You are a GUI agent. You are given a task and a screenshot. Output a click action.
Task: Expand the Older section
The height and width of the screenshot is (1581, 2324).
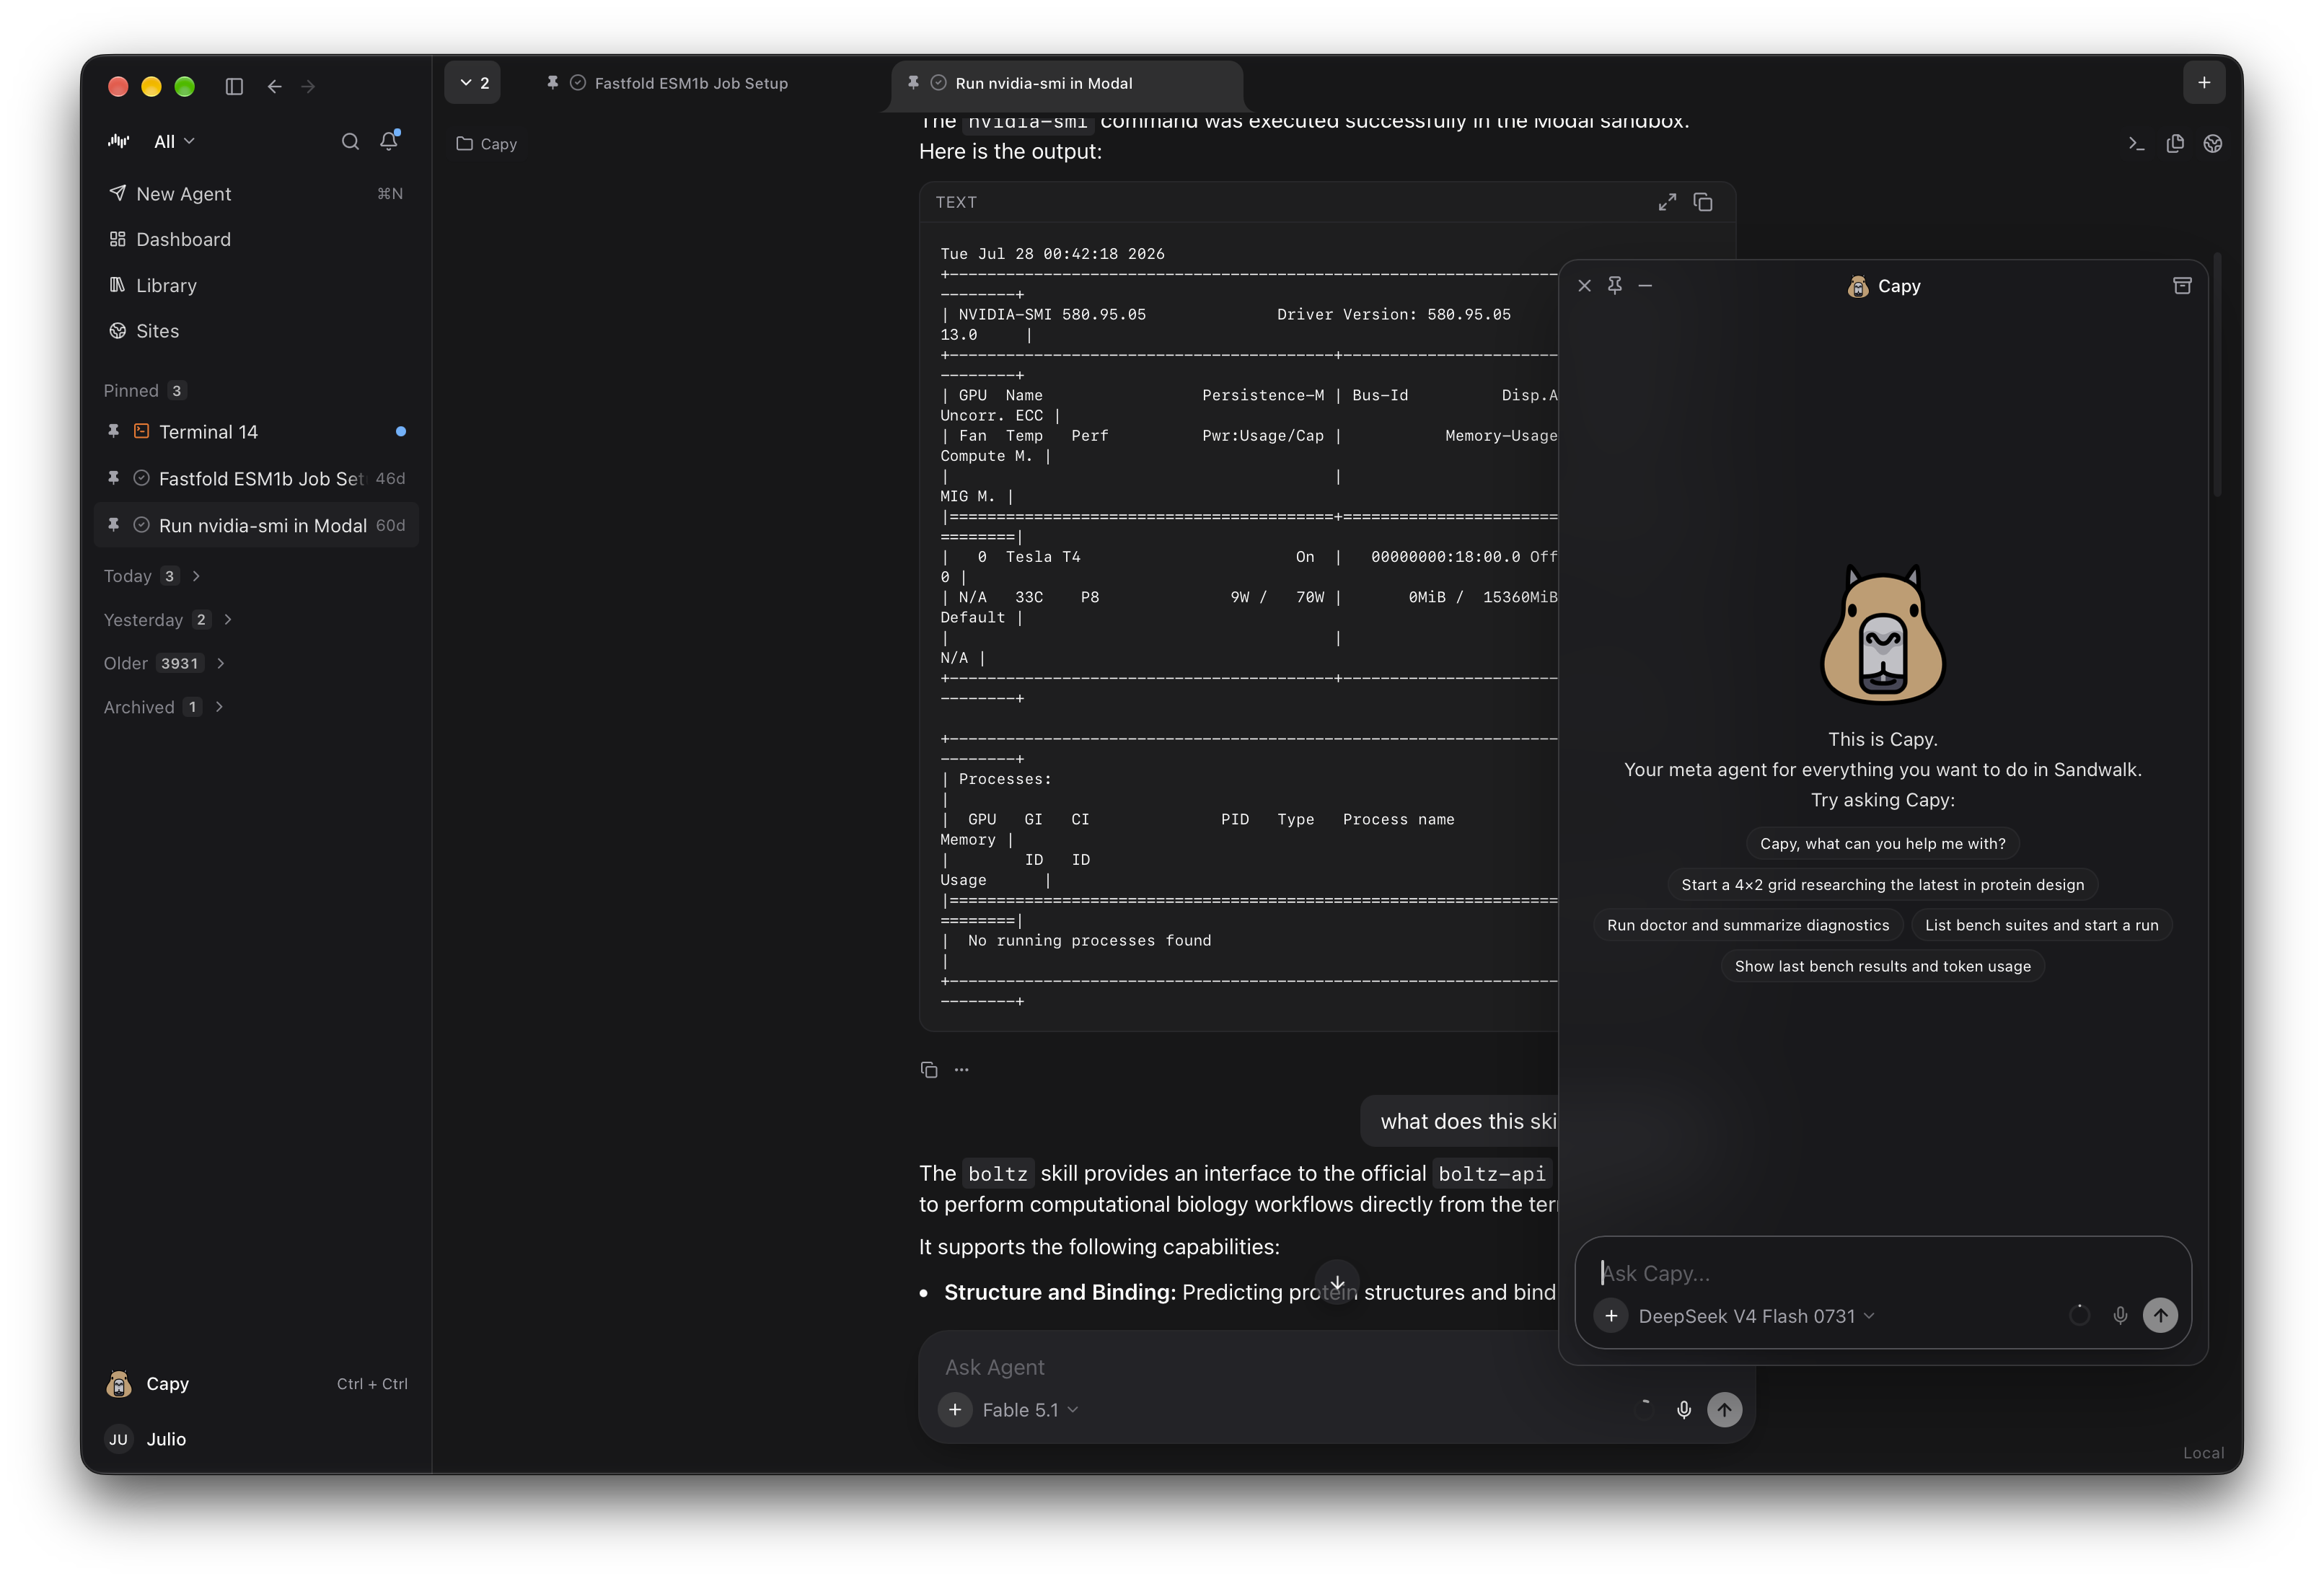click(x=164, y=663)
